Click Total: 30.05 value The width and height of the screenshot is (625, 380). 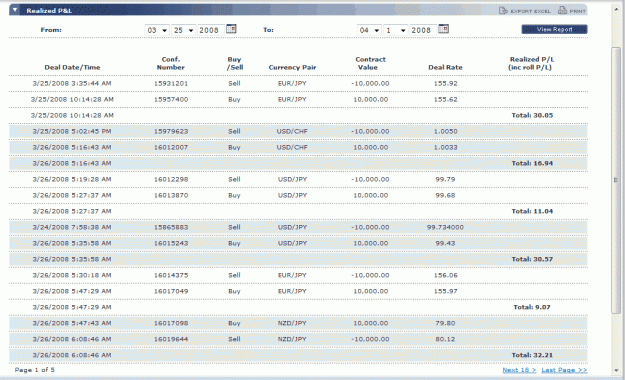(x=532, y=115)
